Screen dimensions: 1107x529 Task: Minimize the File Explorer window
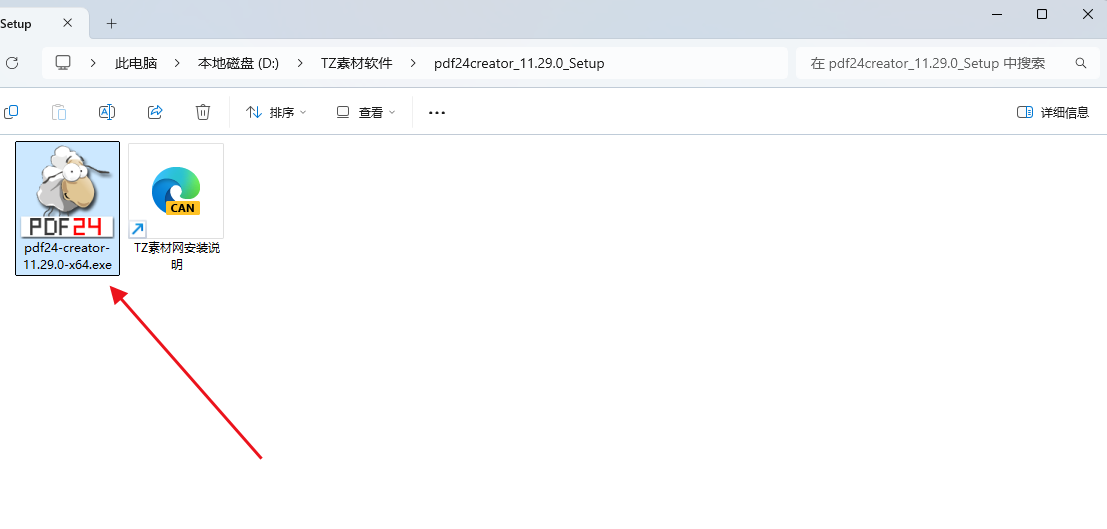pyautogui.click(x=996, y=14)
